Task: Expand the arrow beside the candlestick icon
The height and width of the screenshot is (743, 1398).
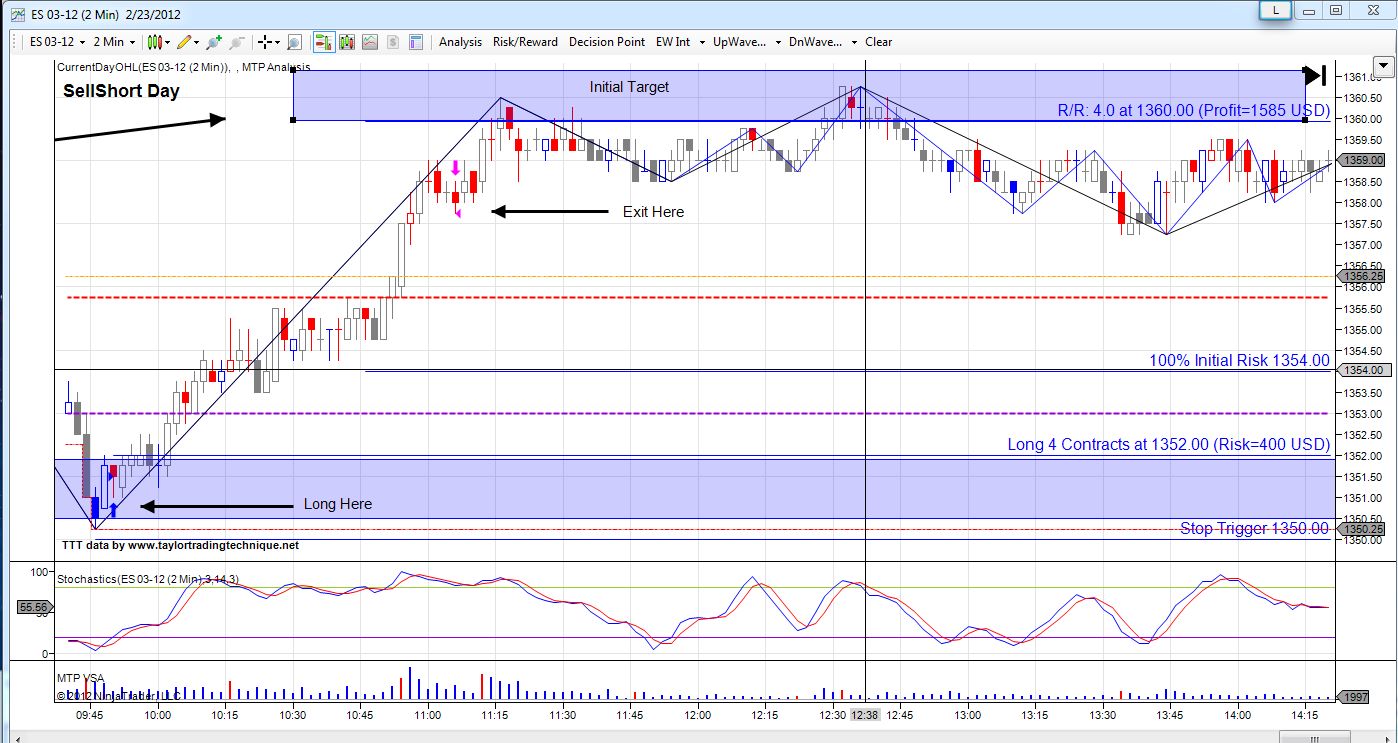Action: (168, 42)
